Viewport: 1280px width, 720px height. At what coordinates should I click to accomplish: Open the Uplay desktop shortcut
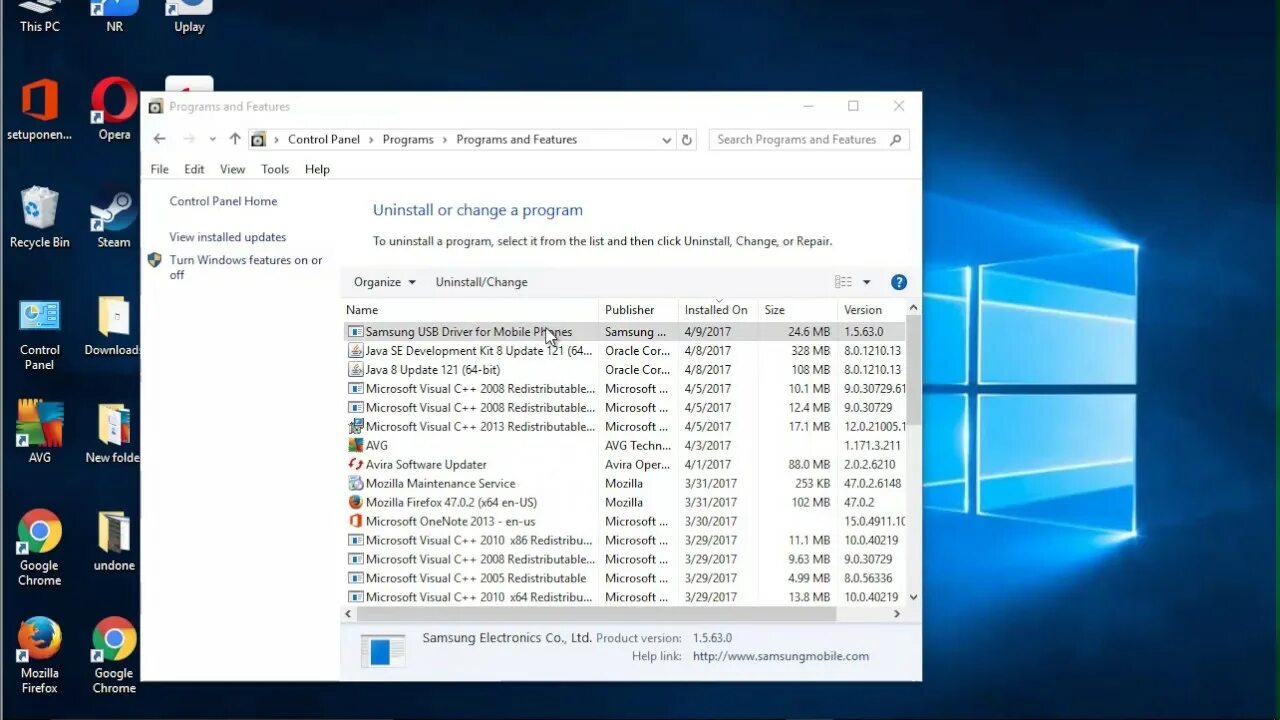pos(189,17)
